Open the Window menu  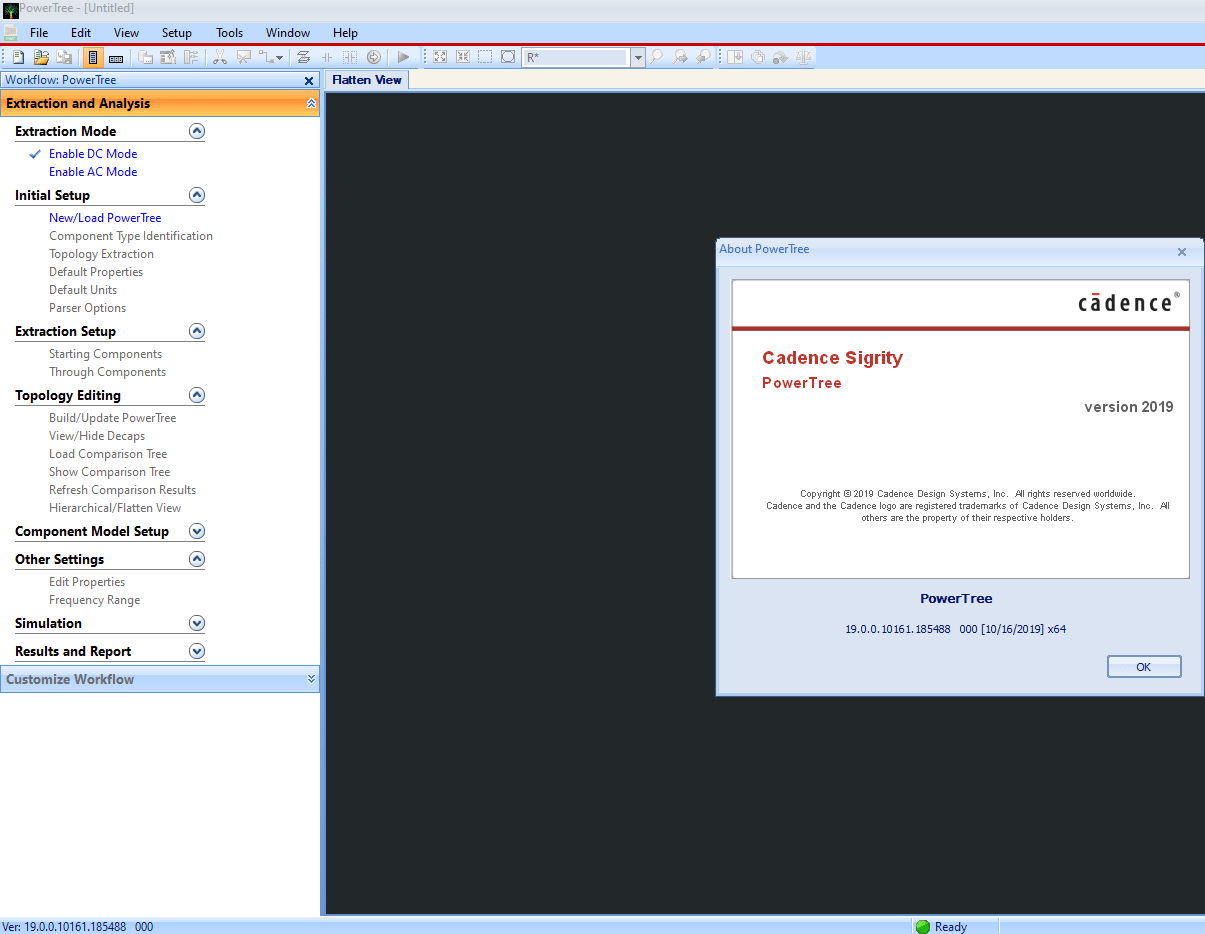click(288, 33)
